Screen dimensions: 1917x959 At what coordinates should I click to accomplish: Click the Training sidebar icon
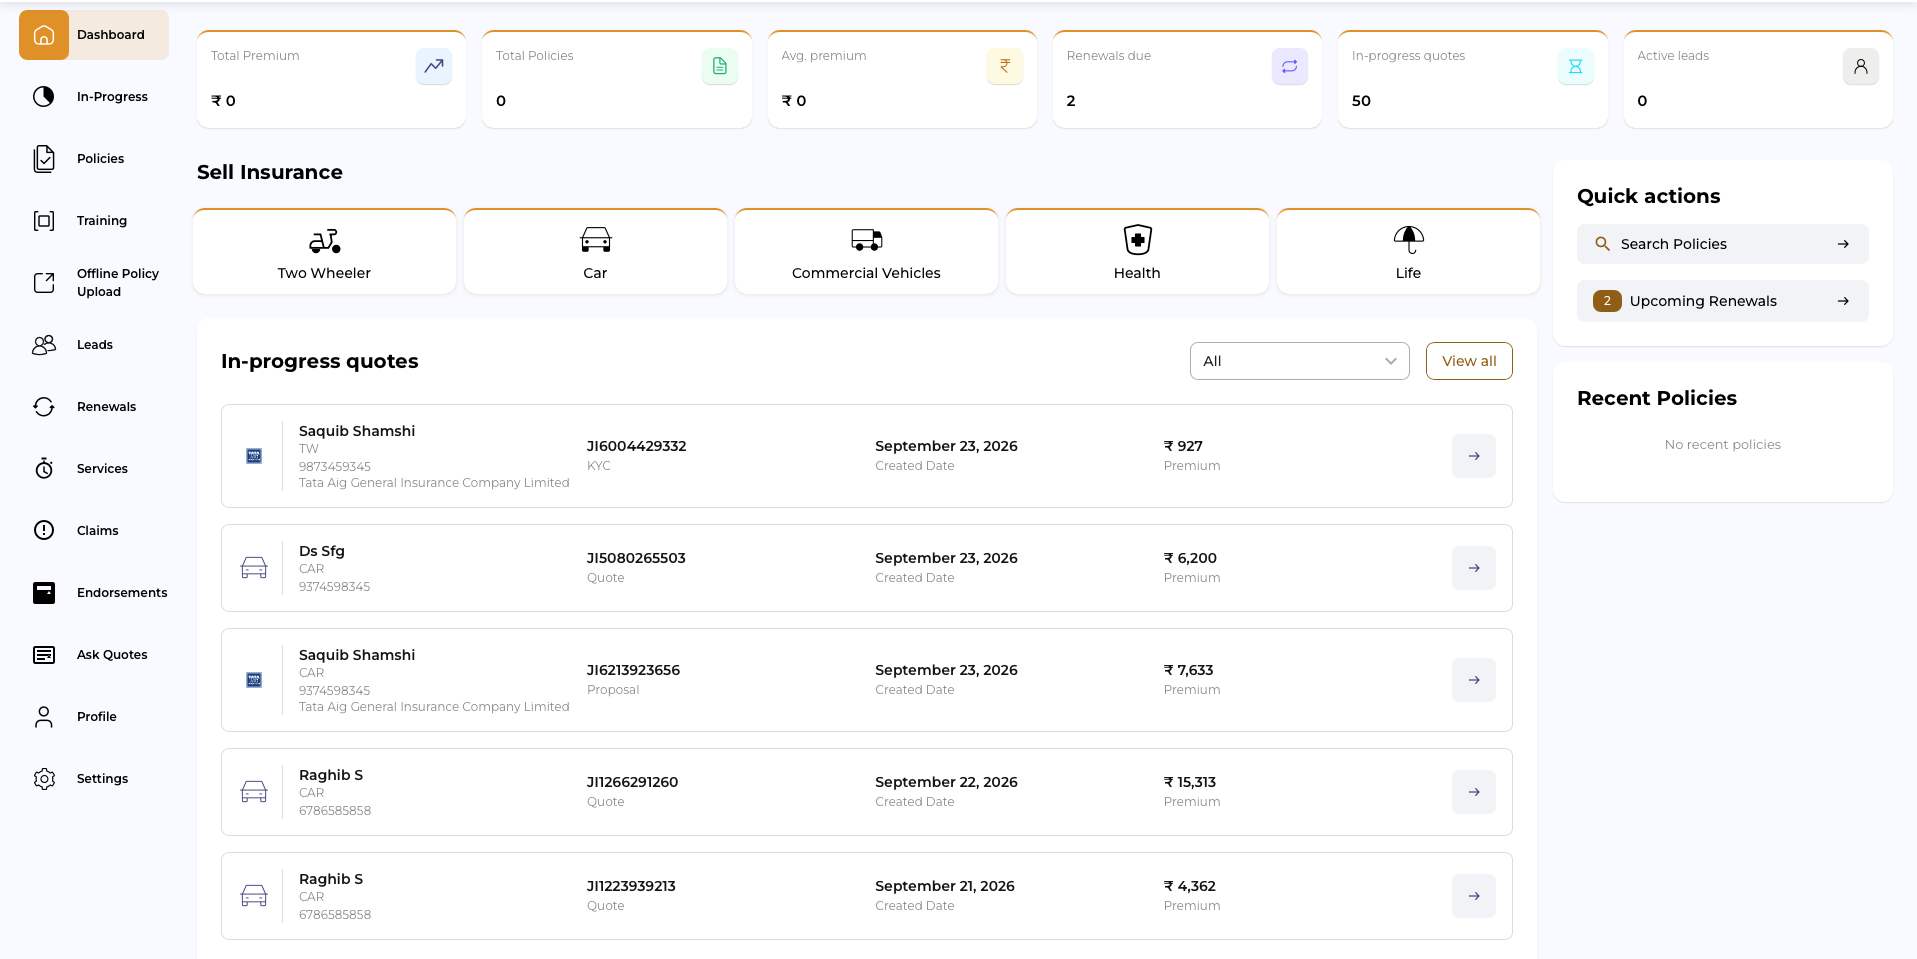[44, 221]
